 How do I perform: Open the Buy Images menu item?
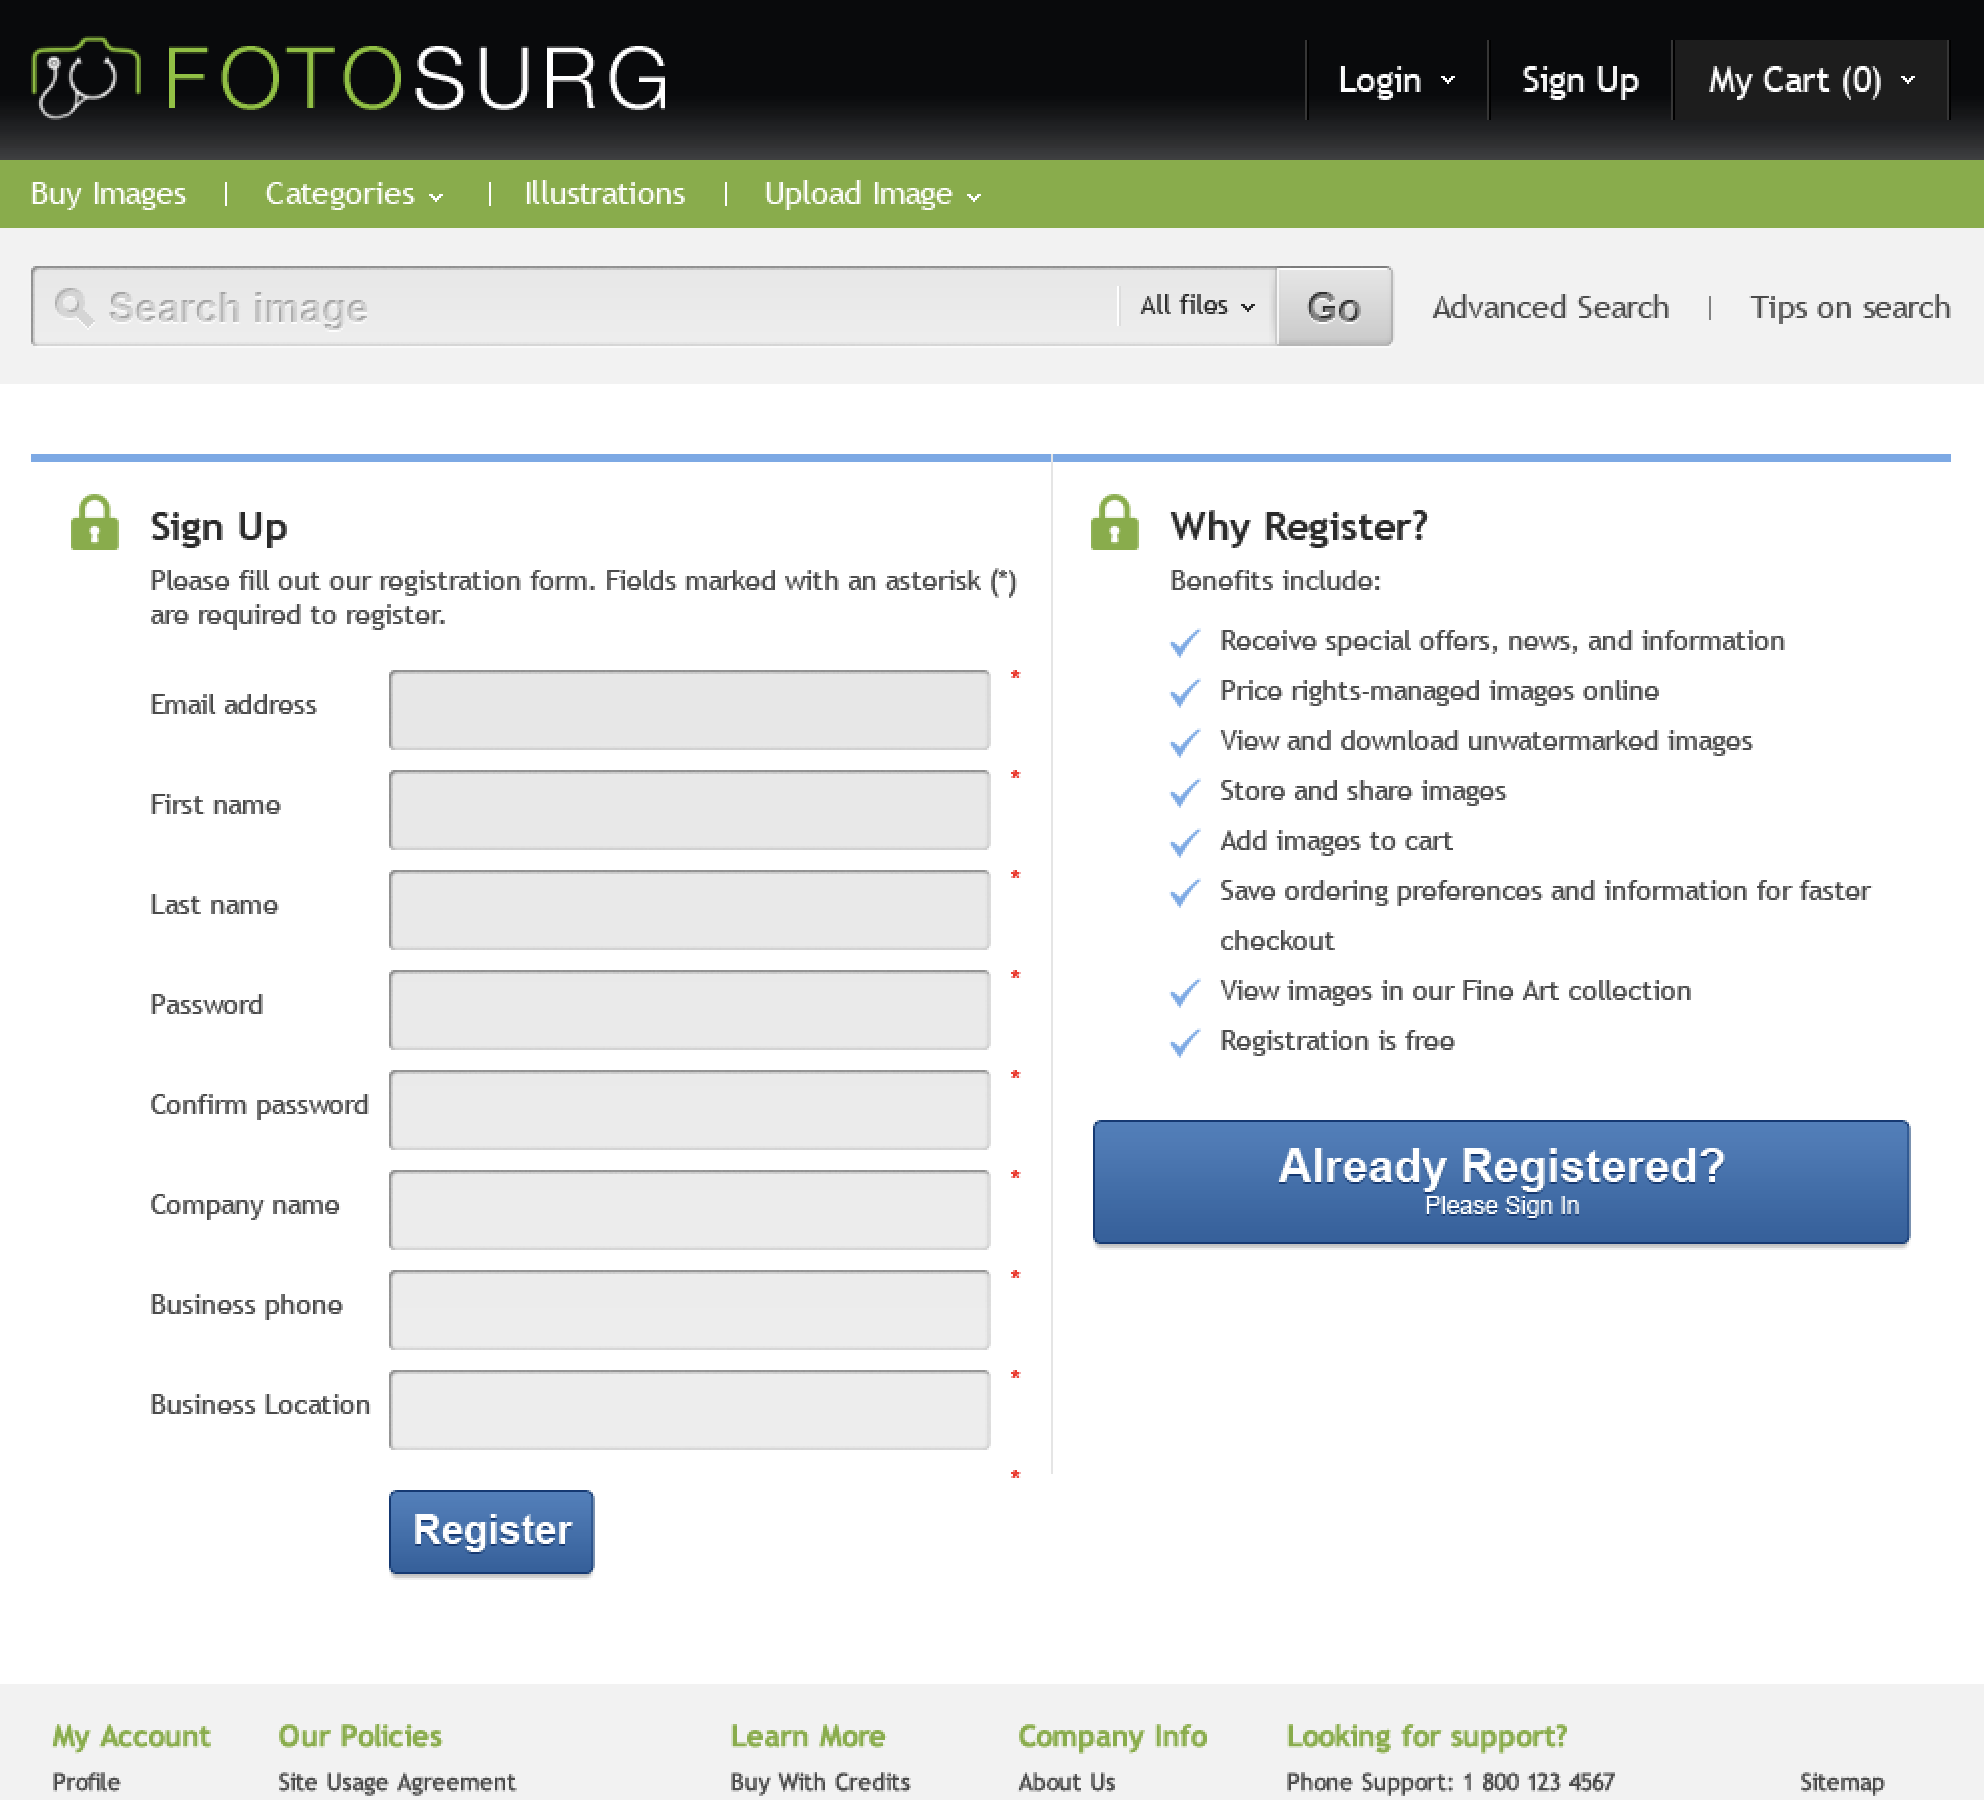click(x=108, y=194)
